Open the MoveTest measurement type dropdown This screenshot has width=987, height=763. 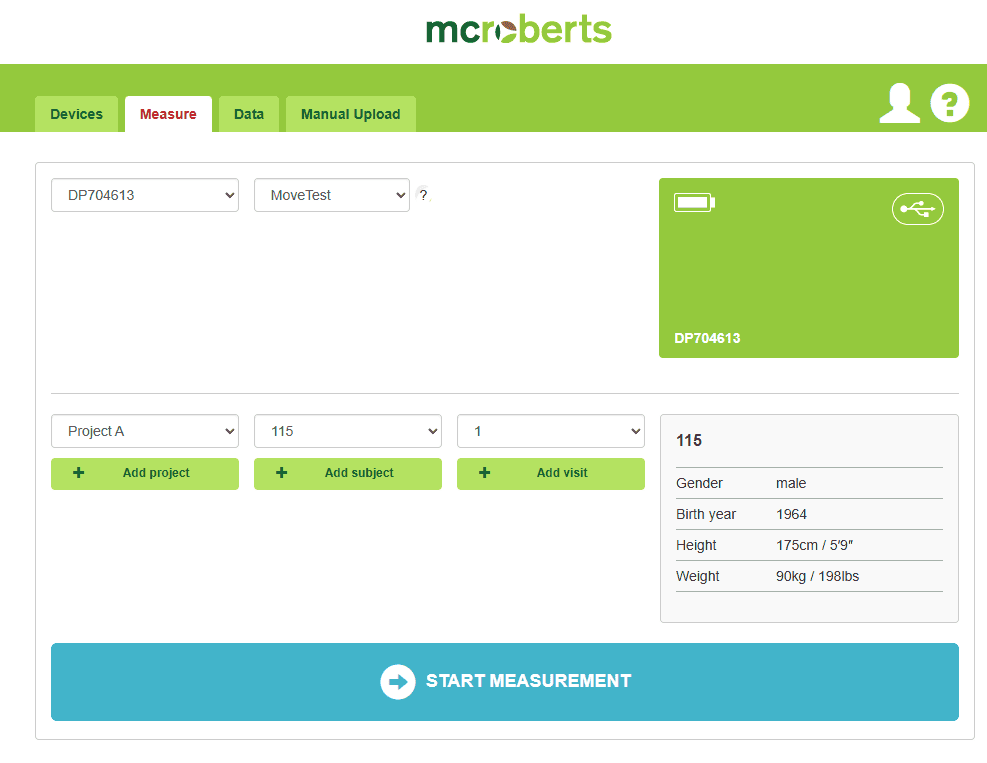coord(332,195)
